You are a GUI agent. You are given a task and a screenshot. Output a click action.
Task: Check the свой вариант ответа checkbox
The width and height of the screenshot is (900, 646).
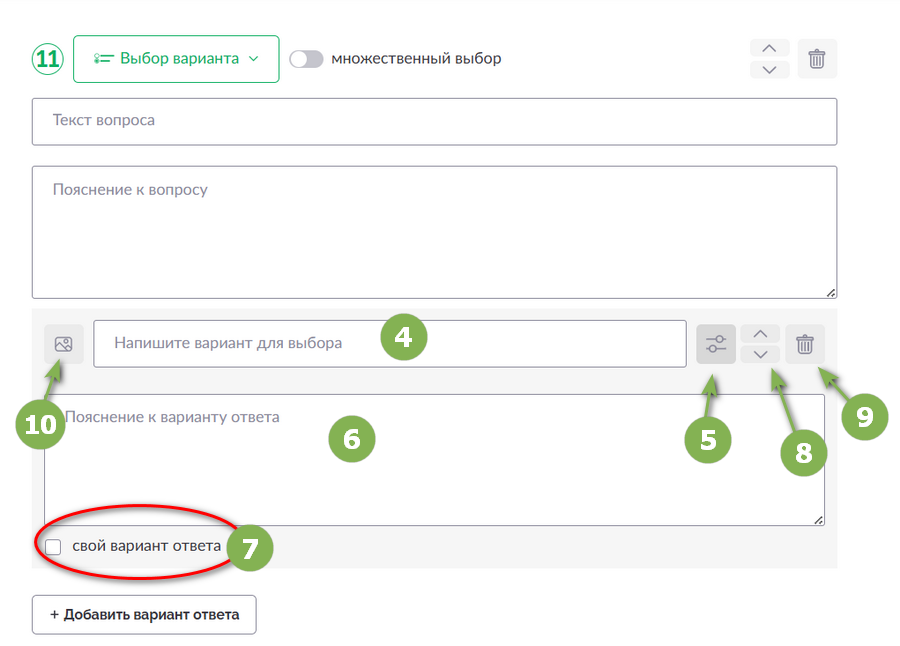[x=53, y=547]
